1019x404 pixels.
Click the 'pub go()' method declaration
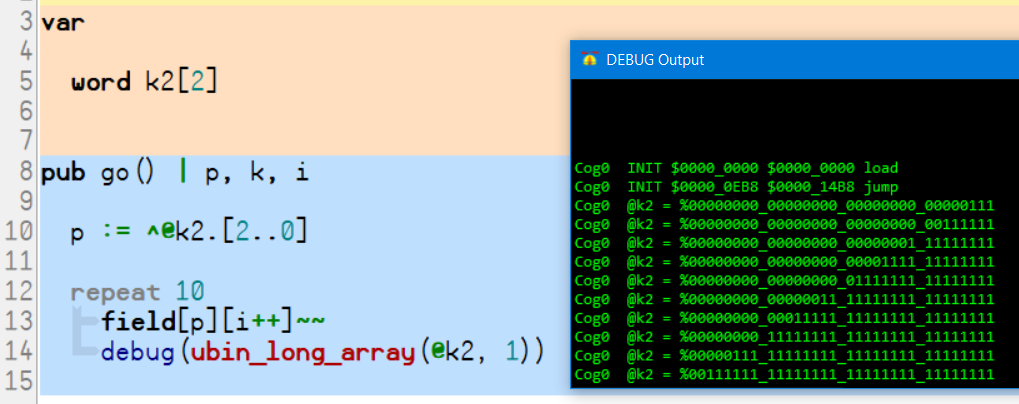(98, 173)
